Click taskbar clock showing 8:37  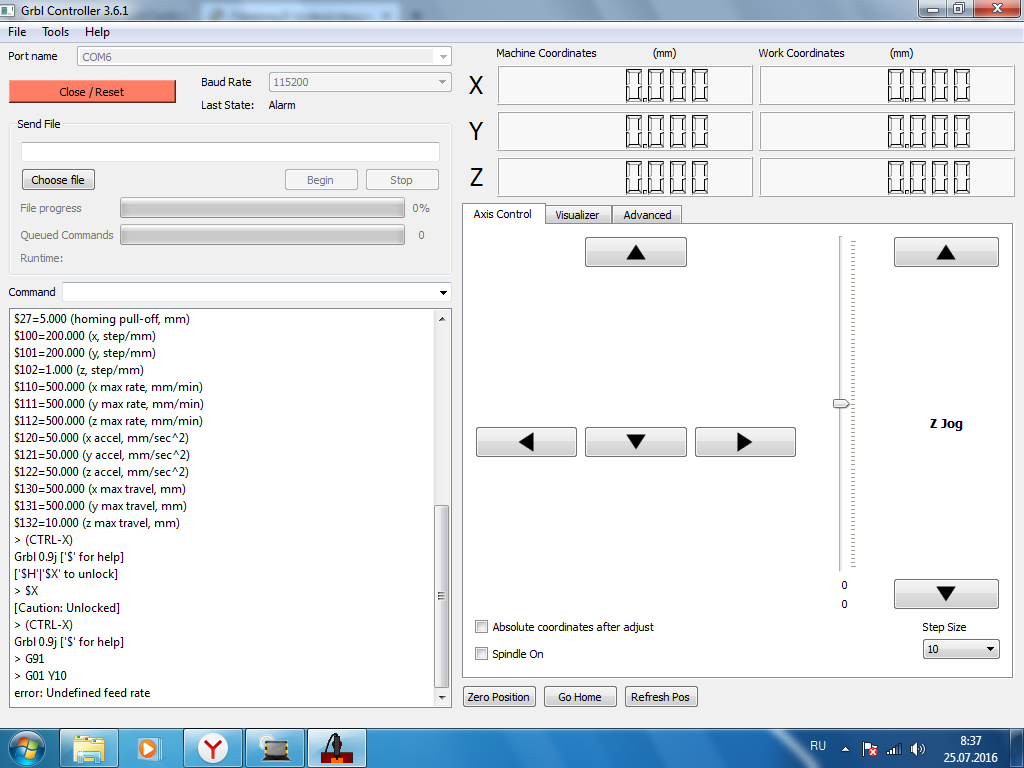click(x=970, y=741)
